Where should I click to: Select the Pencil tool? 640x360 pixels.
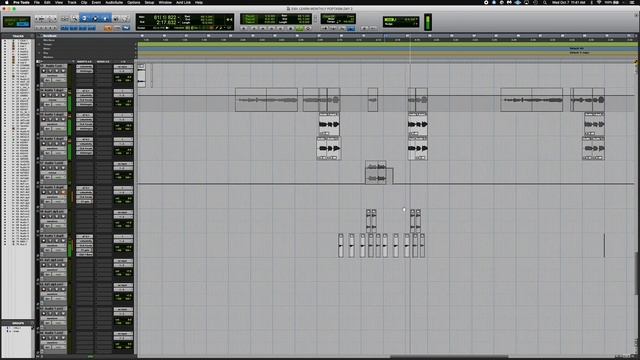[125, 19]
